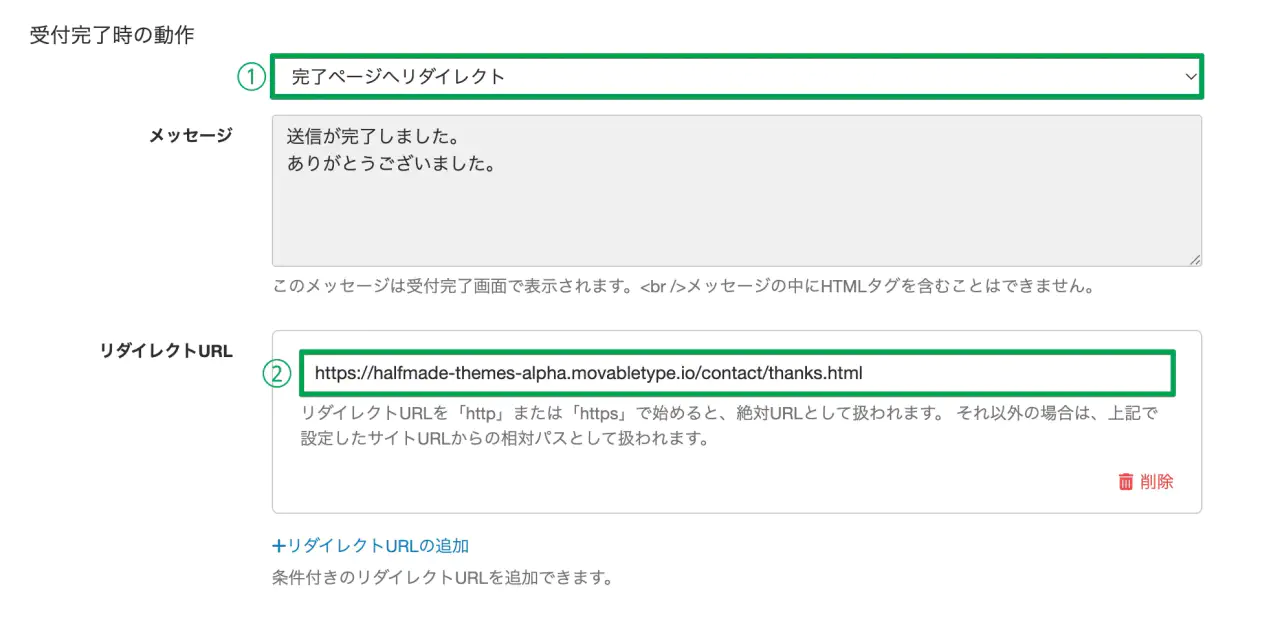1280x626 pixels.
Task: Click the 条件付きのリダイレクトURL description text
Action: pos(441,578)
